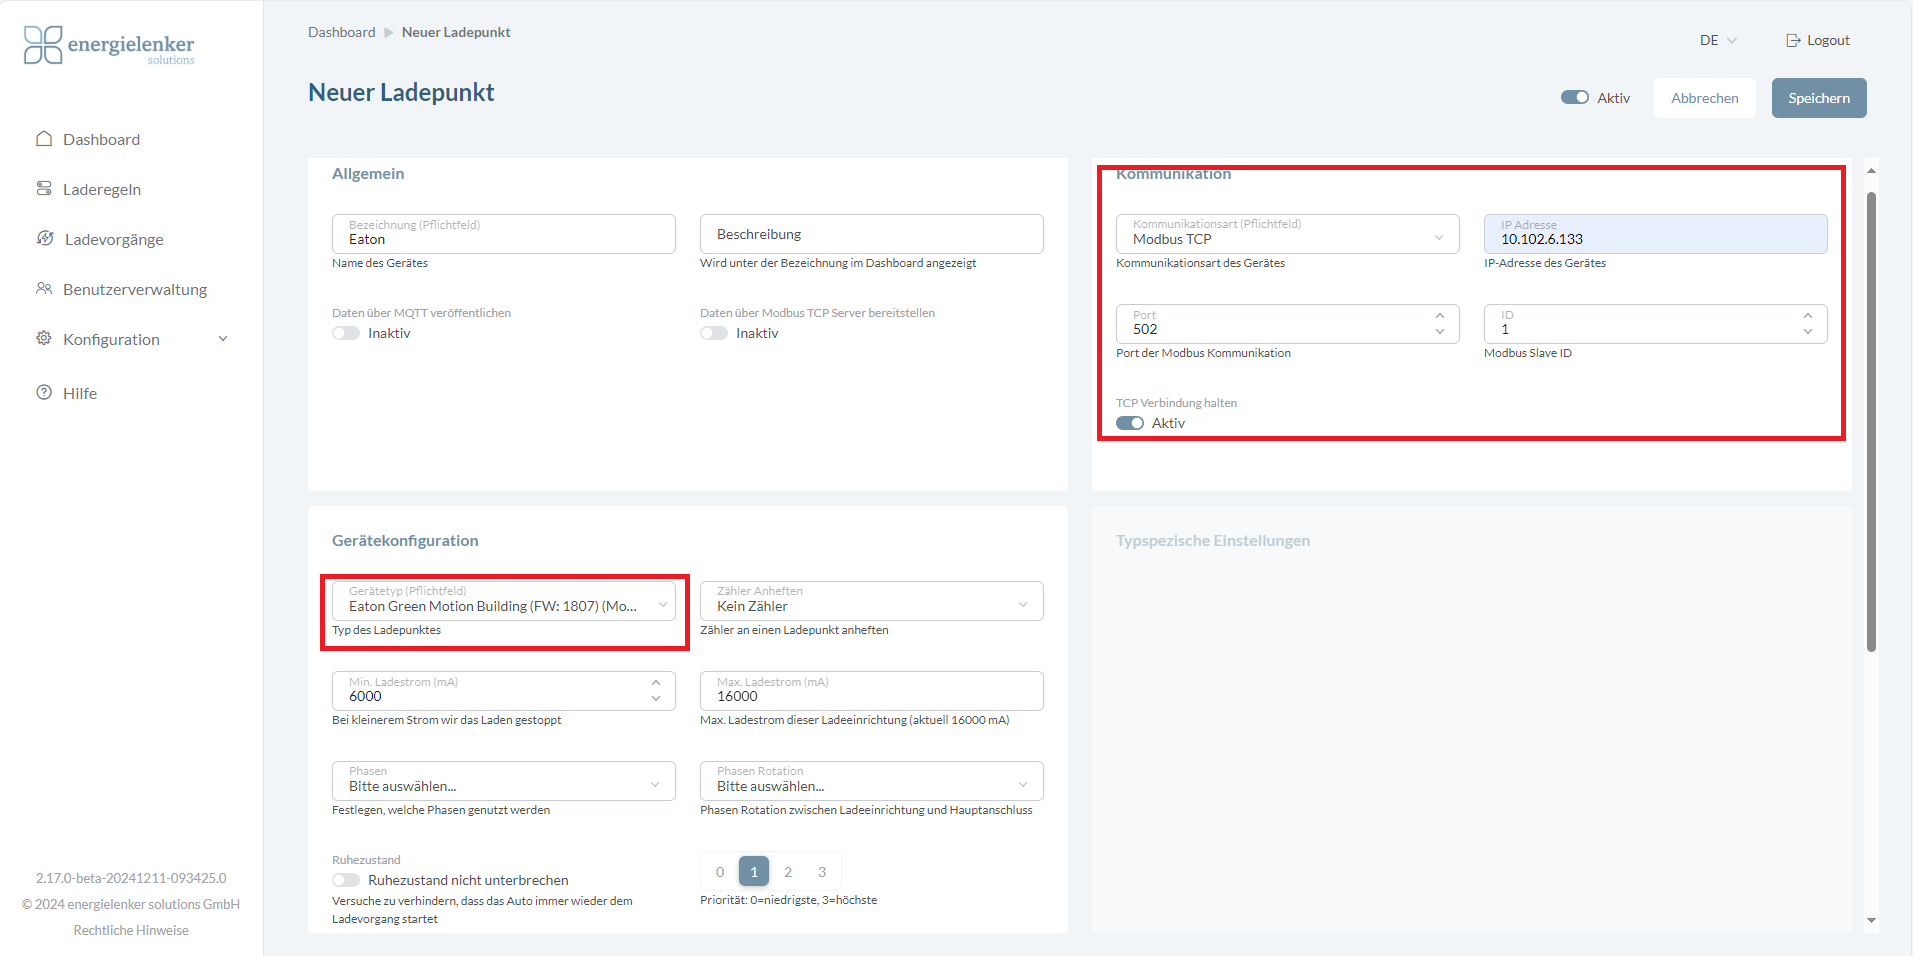Click the Speichern button
Screen dimensions: 1913x956
[x=1819, y=98]
